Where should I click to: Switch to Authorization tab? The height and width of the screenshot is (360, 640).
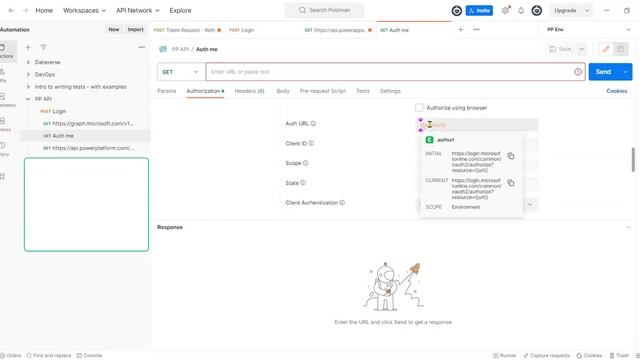tap(205, 91)
